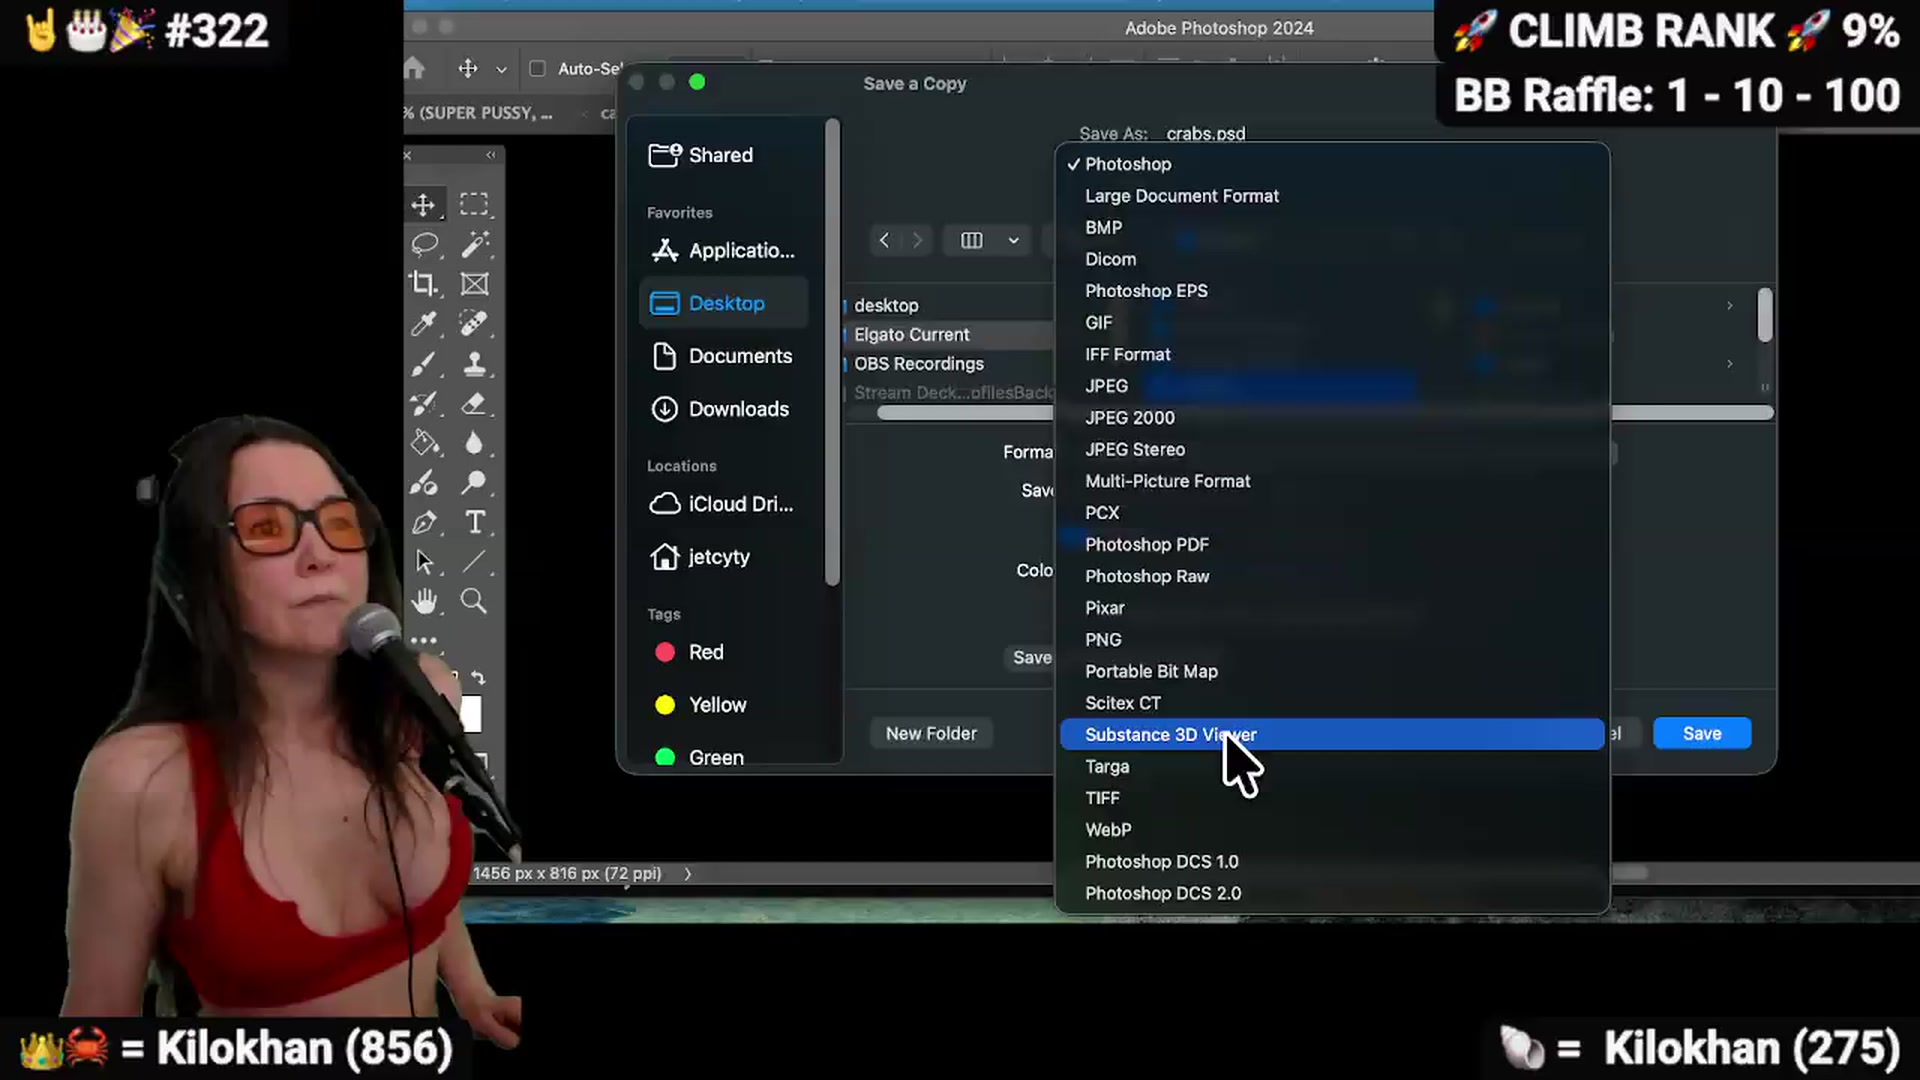
Task: Choose Substance 3D Viewer format
Action: (1332, 735)
